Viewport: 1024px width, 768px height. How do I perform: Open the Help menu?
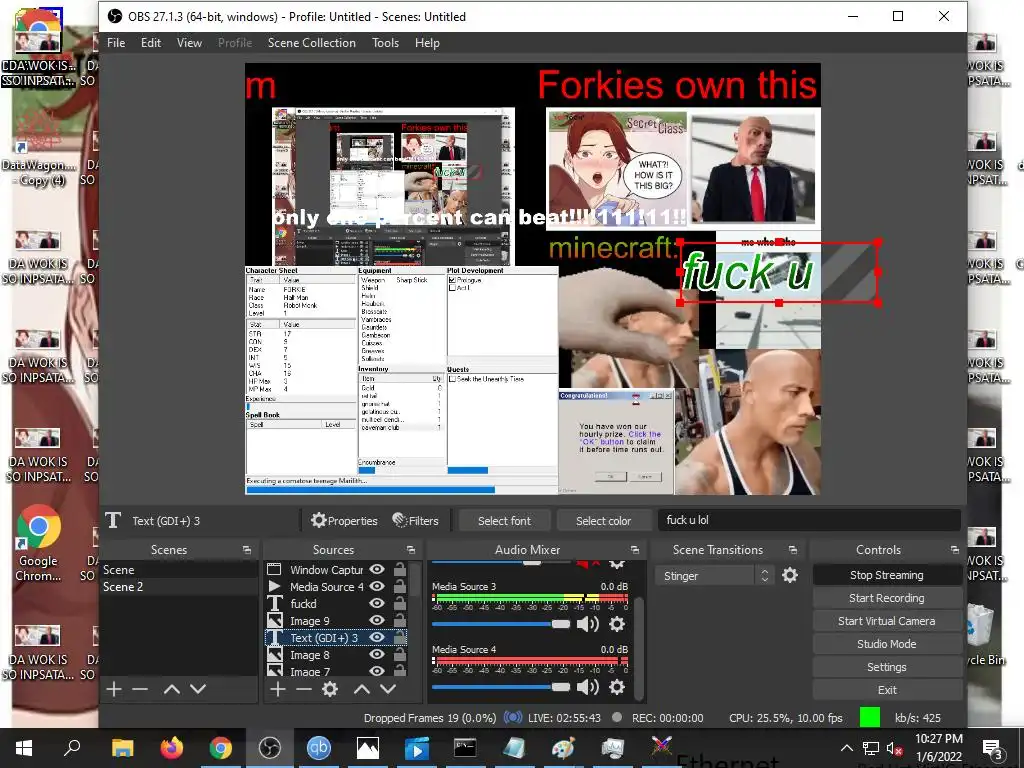427,42
